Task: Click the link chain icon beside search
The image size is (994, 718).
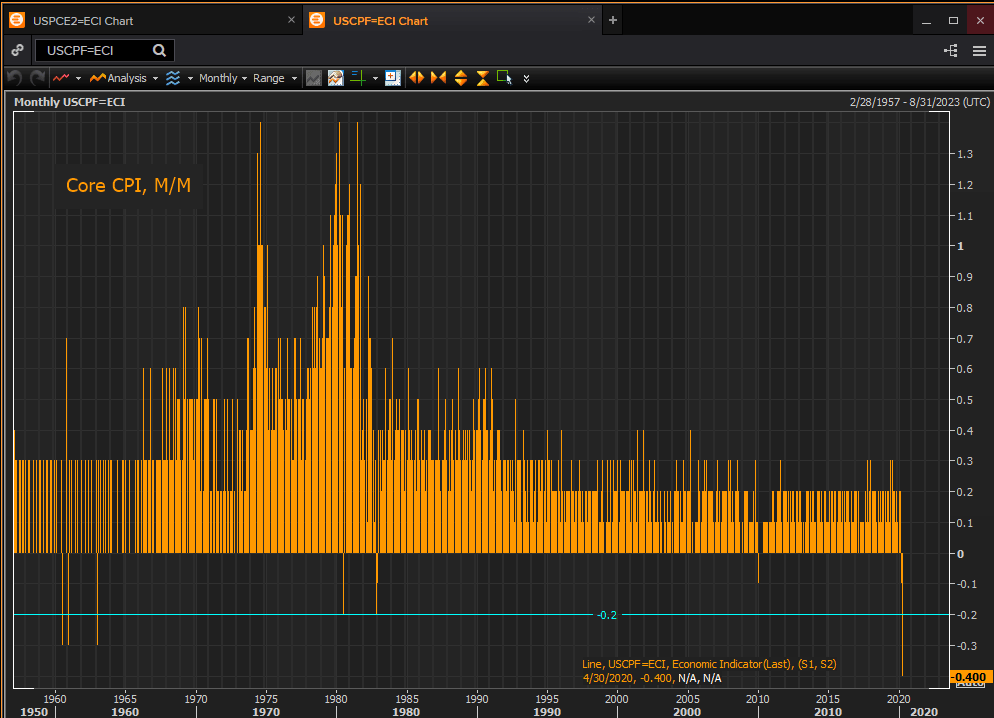Action: click(17, 50)
